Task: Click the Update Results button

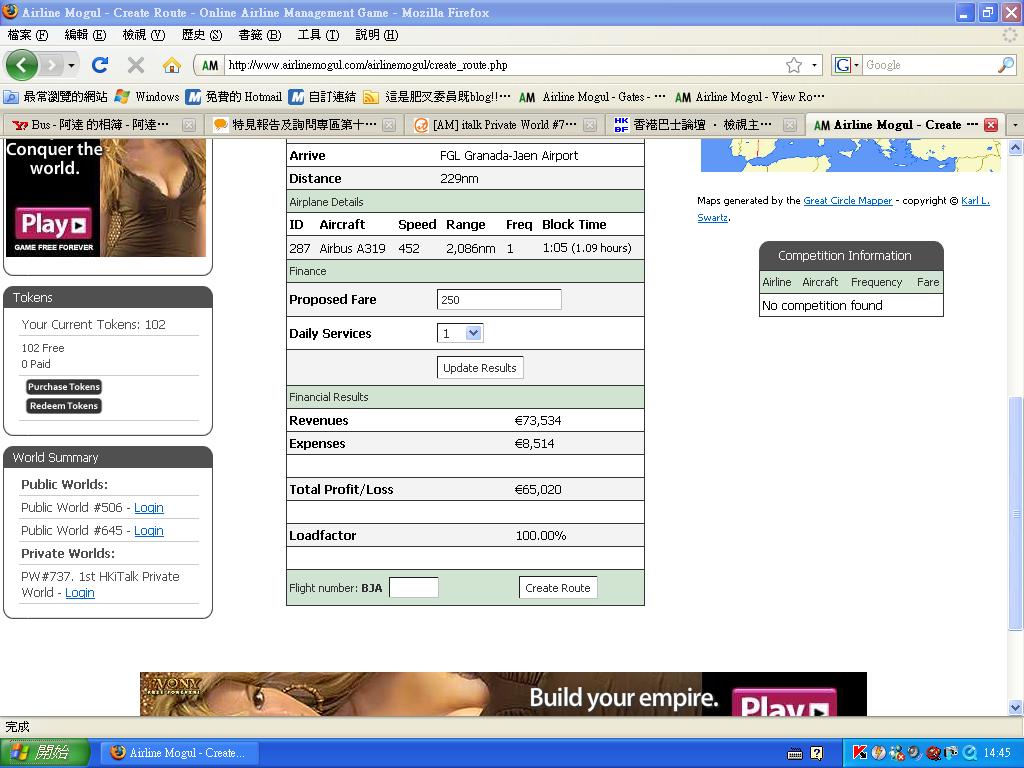Action: 480,368
